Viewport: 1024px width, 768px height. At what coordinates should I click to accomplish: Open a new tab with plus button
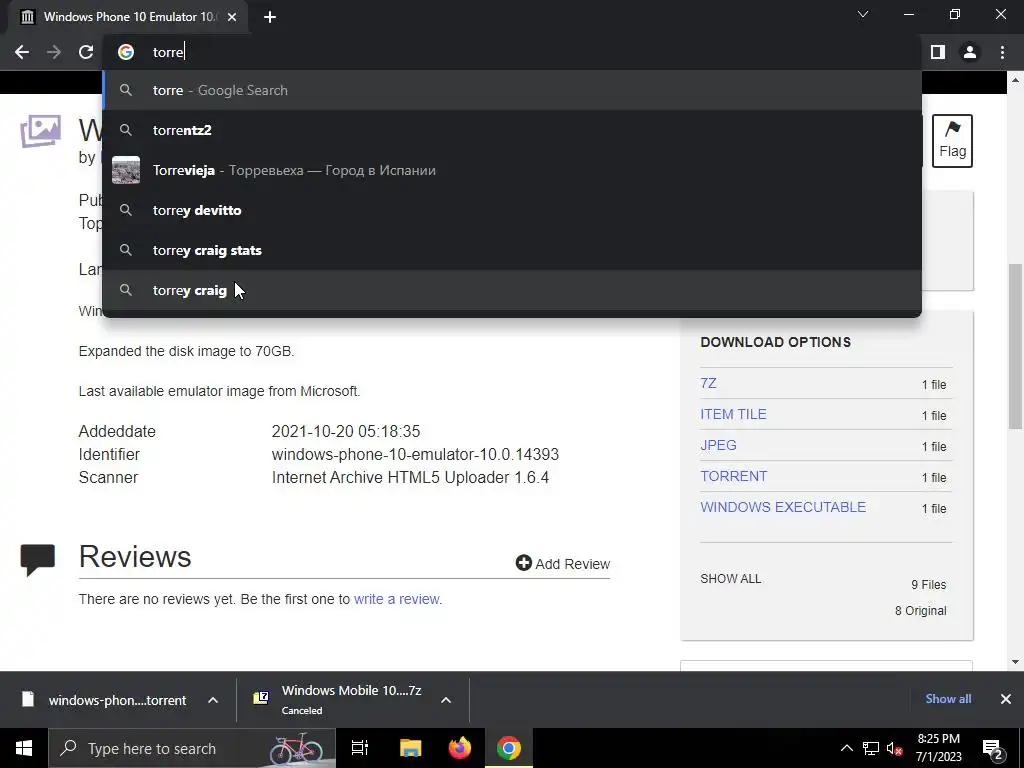click(x=270, y=17)
